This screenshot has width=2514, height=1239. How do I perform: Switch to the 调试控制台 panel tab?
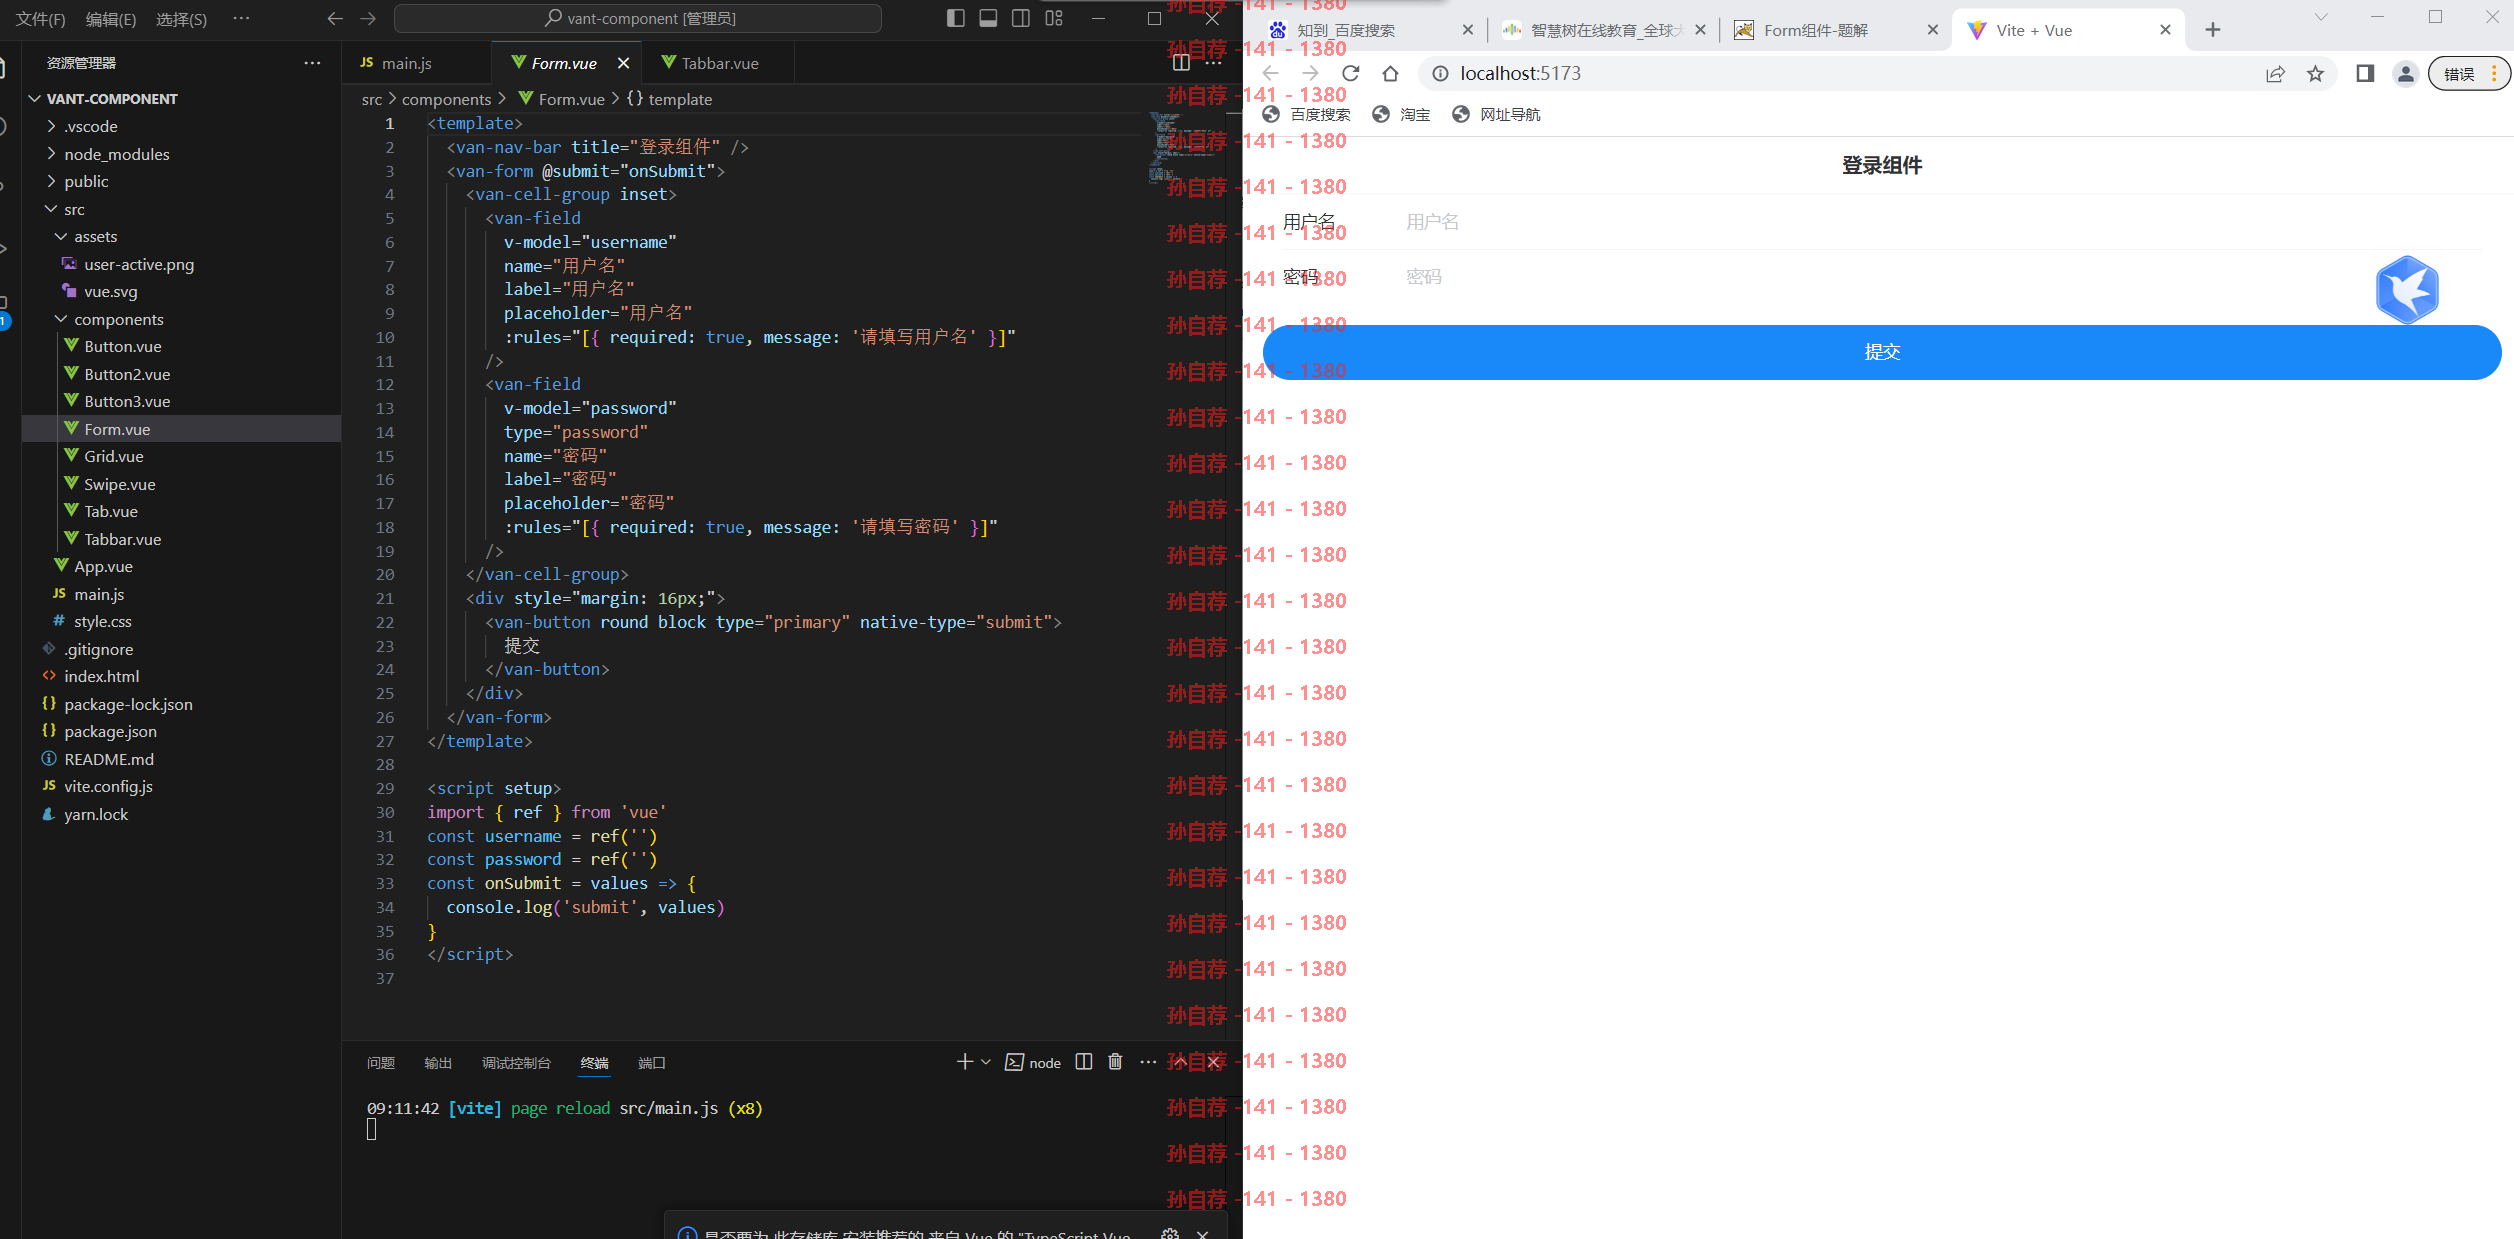tap(516, 1062)
